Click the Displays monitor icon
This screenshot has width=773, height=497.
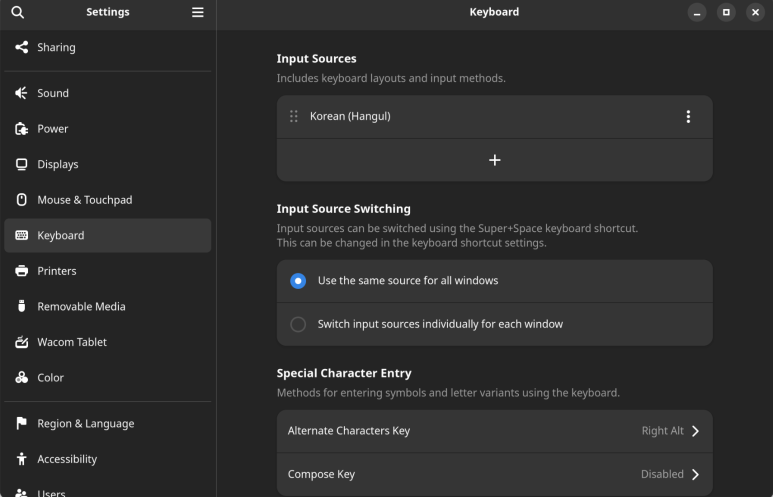tap(21, 164)
